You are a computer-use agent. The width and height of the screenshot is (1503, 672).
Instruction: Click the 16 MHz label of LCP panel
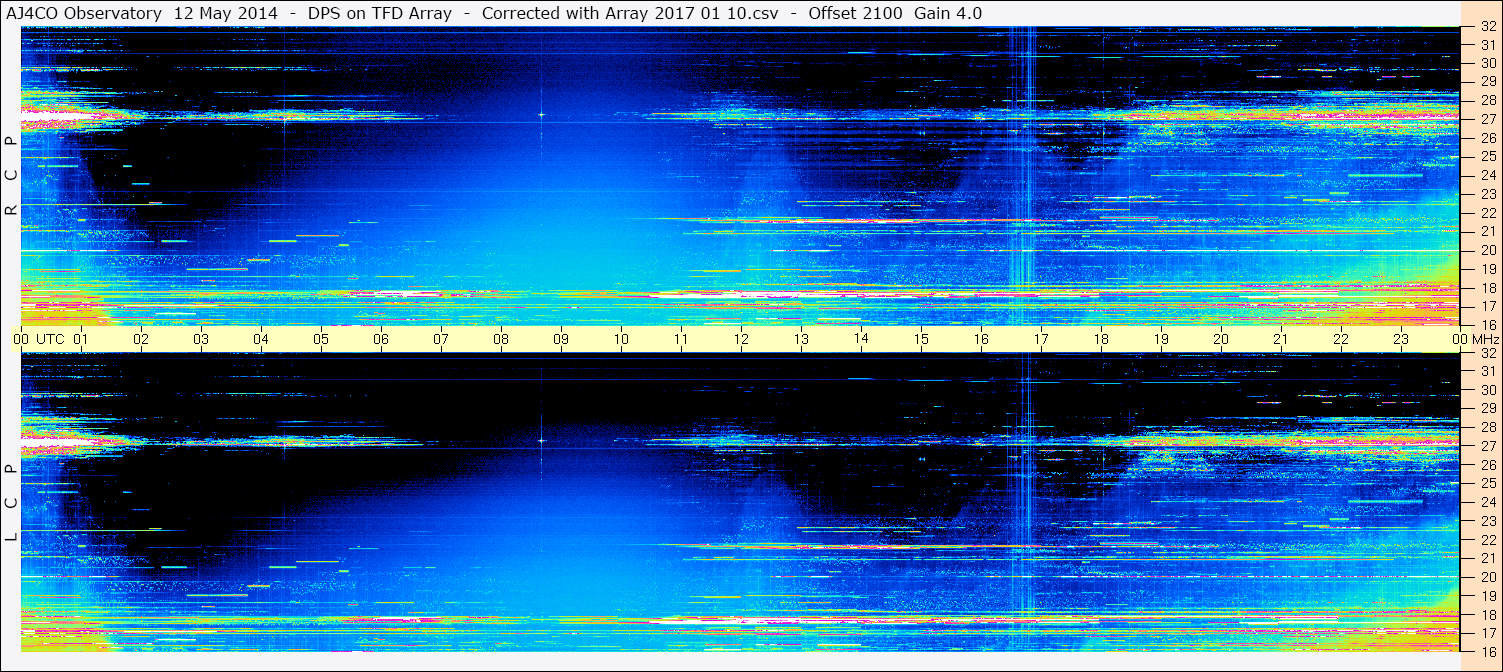pyautogui.click(x=1488, y=650)
